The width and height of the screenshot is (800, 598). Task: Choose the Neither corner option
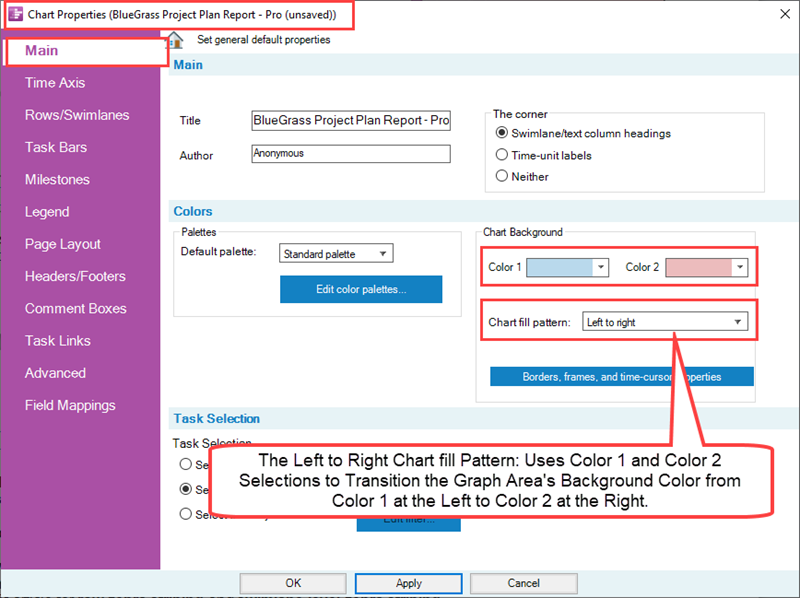[x=502, y=177]
